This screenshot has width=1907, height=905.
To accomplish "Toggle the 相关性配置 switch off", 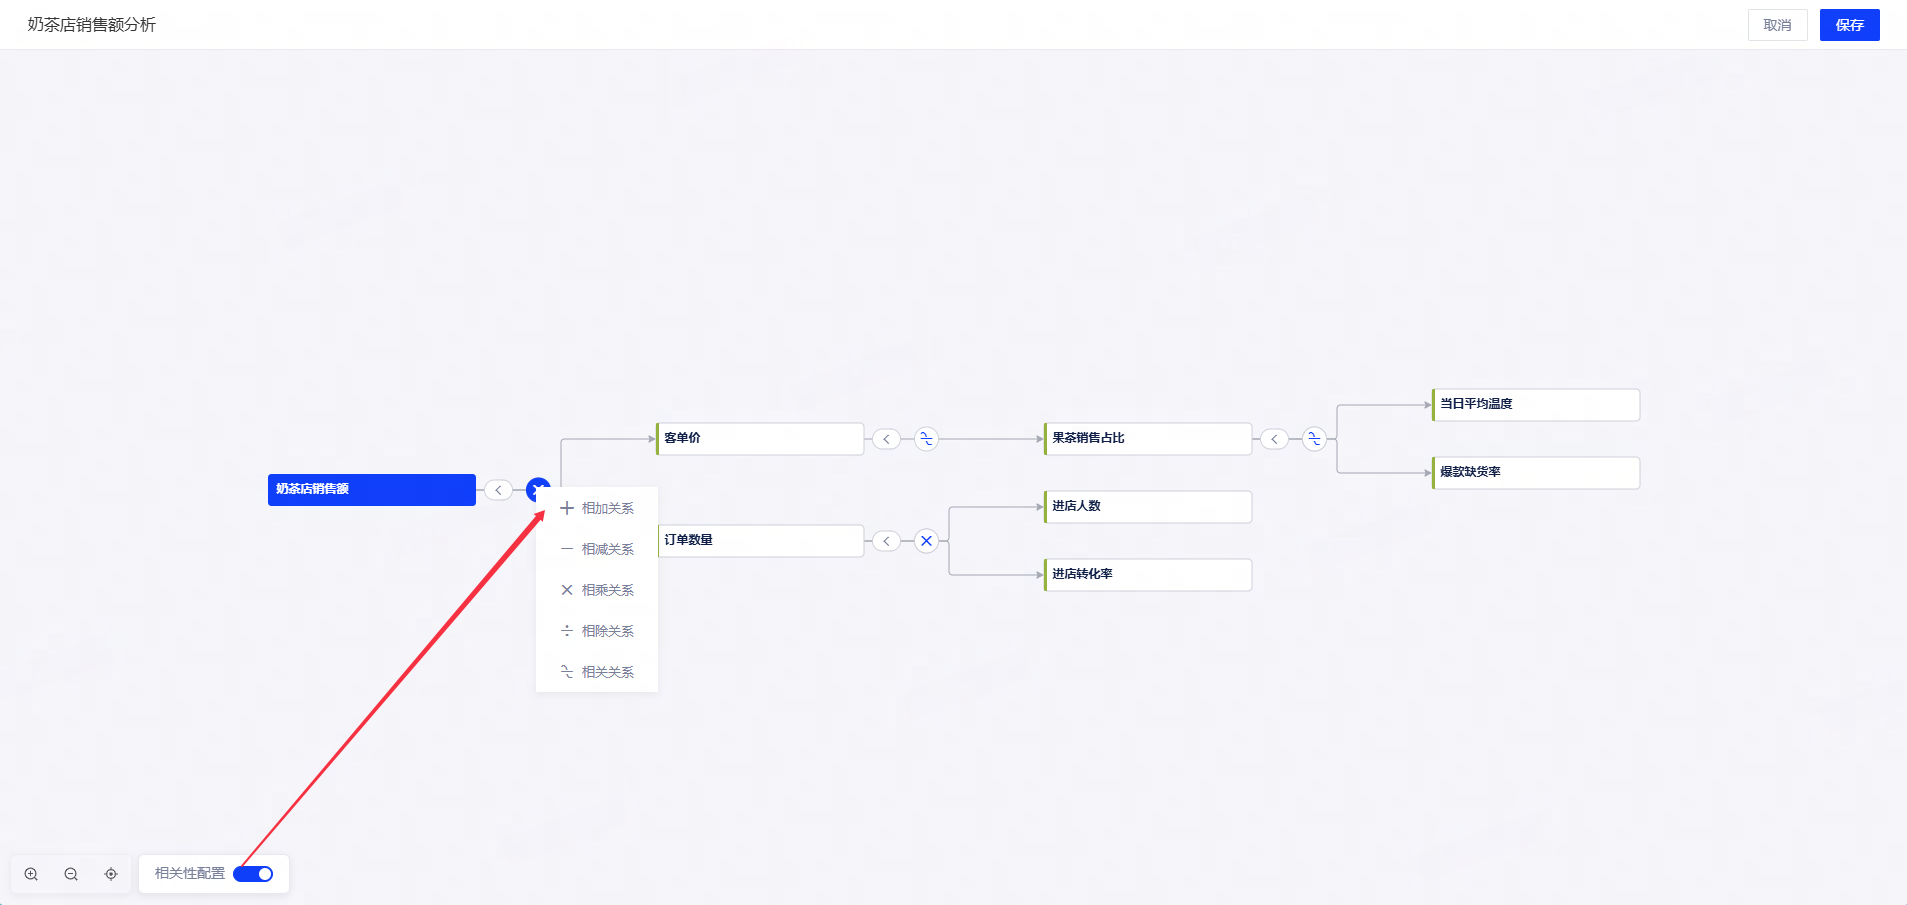I will click(x=253, y=874).
